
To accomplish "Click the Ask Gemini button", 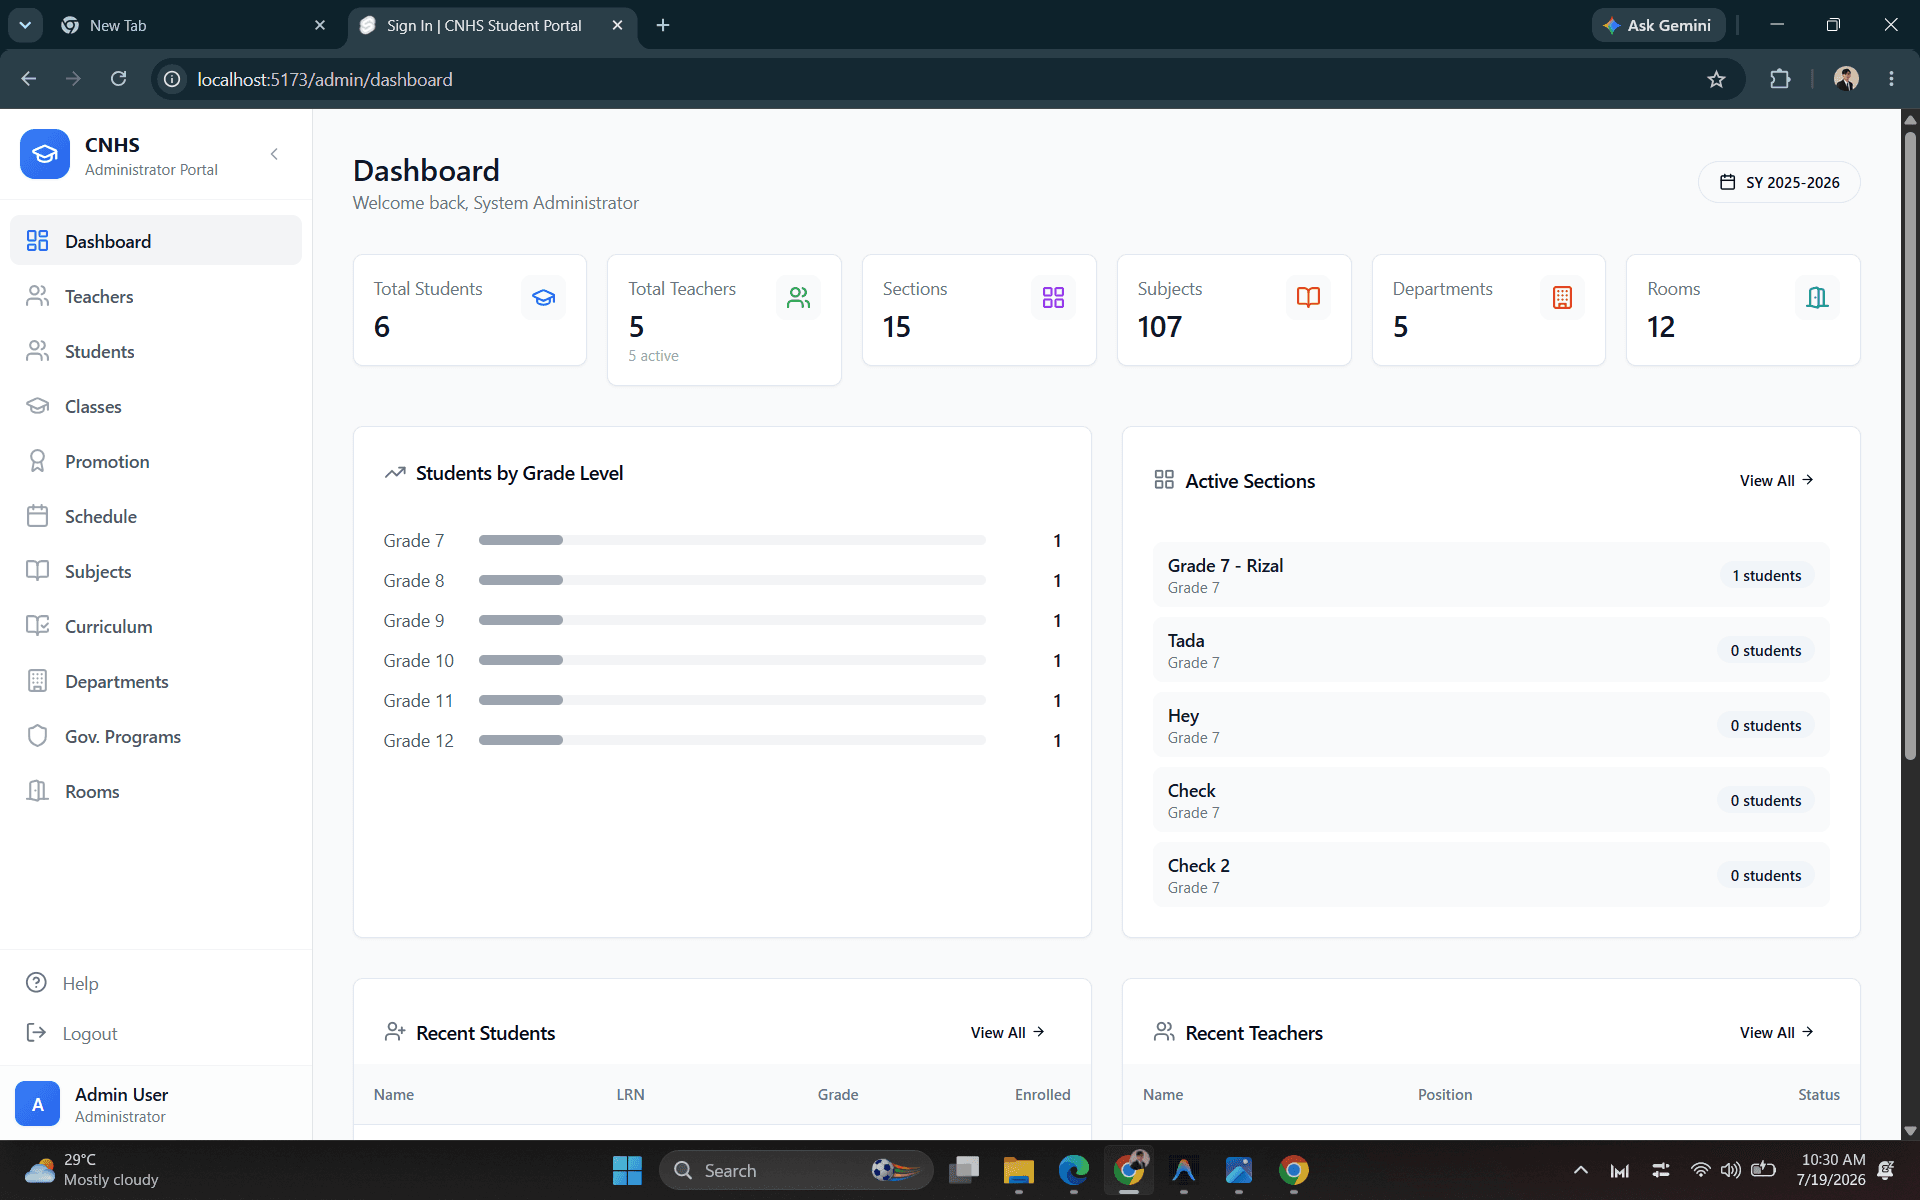I will click(x=1658, y=25).
